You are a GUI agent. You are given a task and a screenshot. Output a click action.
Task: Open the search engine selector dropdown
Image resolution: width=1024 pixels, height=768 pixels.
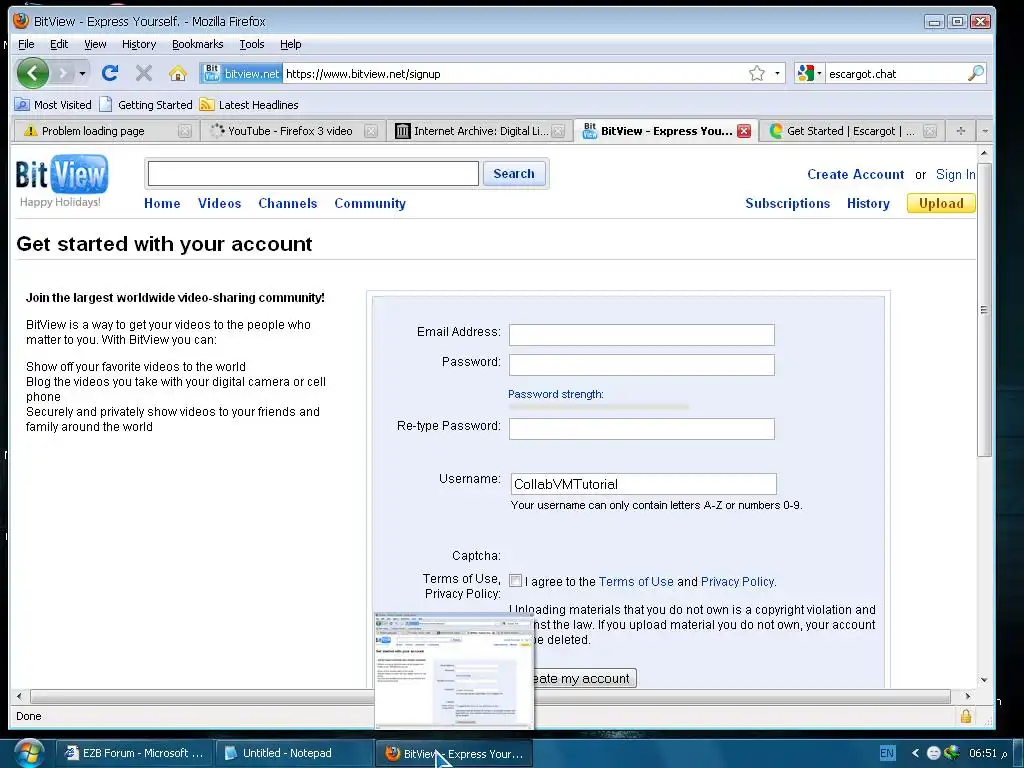coord(809,73)
